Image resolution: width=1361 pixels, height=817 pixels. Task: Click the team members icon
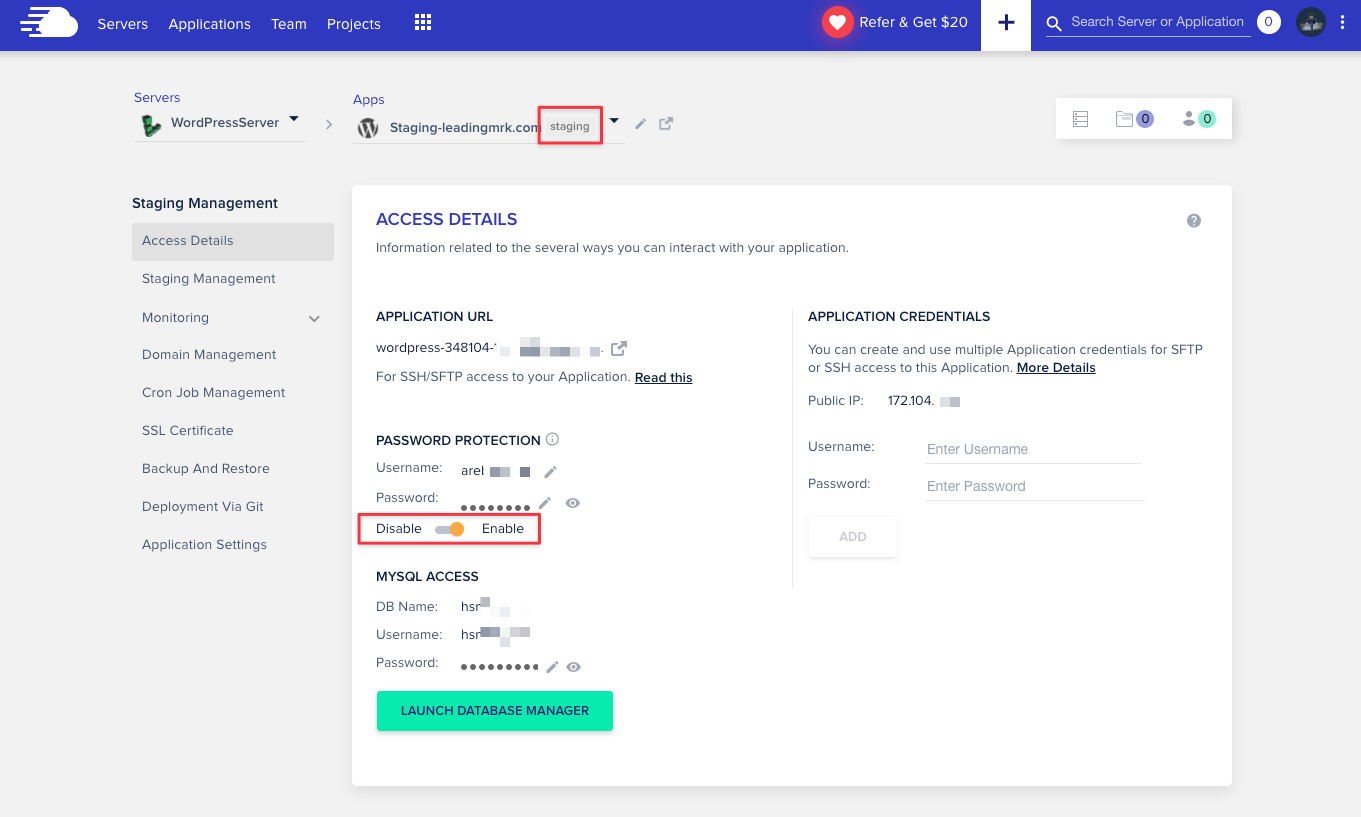[x=1189, y=119]
